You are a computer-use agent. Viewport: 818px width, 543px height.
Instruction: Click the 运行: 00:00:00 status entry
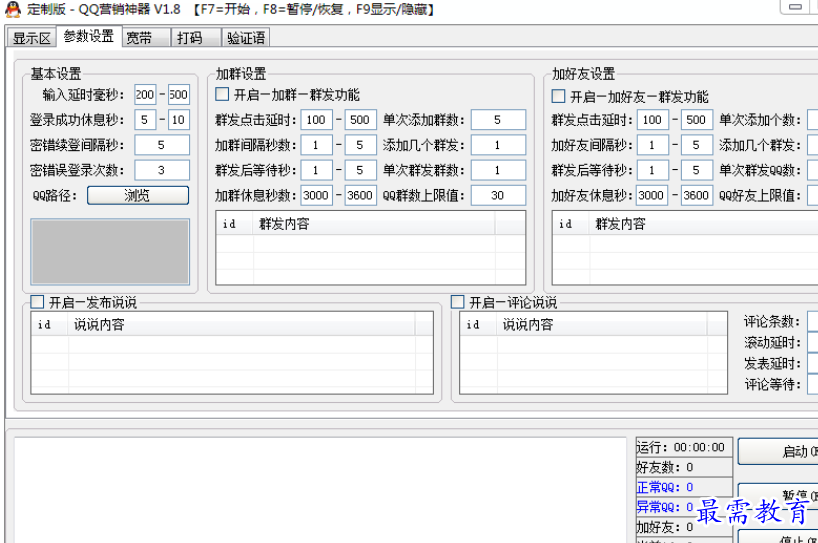point(684,447)
